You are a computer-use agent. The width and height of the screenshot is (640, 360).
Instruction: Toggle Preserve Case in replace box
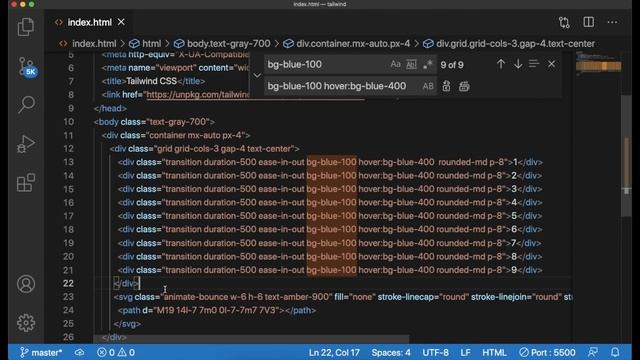(x=428, y=86)
